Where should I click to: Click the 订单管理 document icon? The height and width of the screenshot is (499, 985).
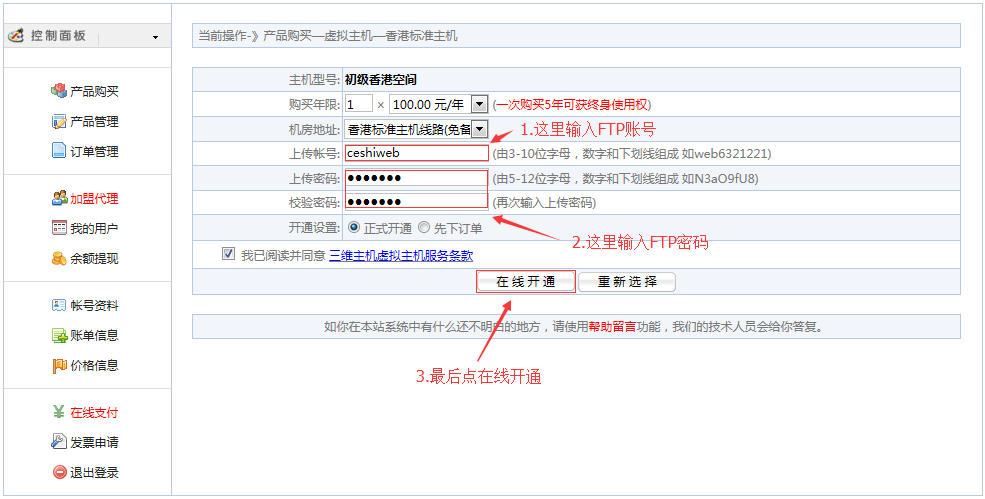pyautogui.click(x=59, y=151)
